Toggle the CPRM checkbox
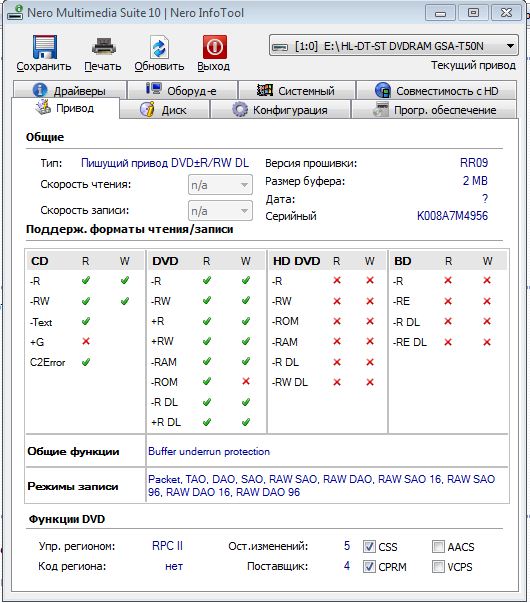The width and height of the screenshot is (530, 603). [369, 566]
